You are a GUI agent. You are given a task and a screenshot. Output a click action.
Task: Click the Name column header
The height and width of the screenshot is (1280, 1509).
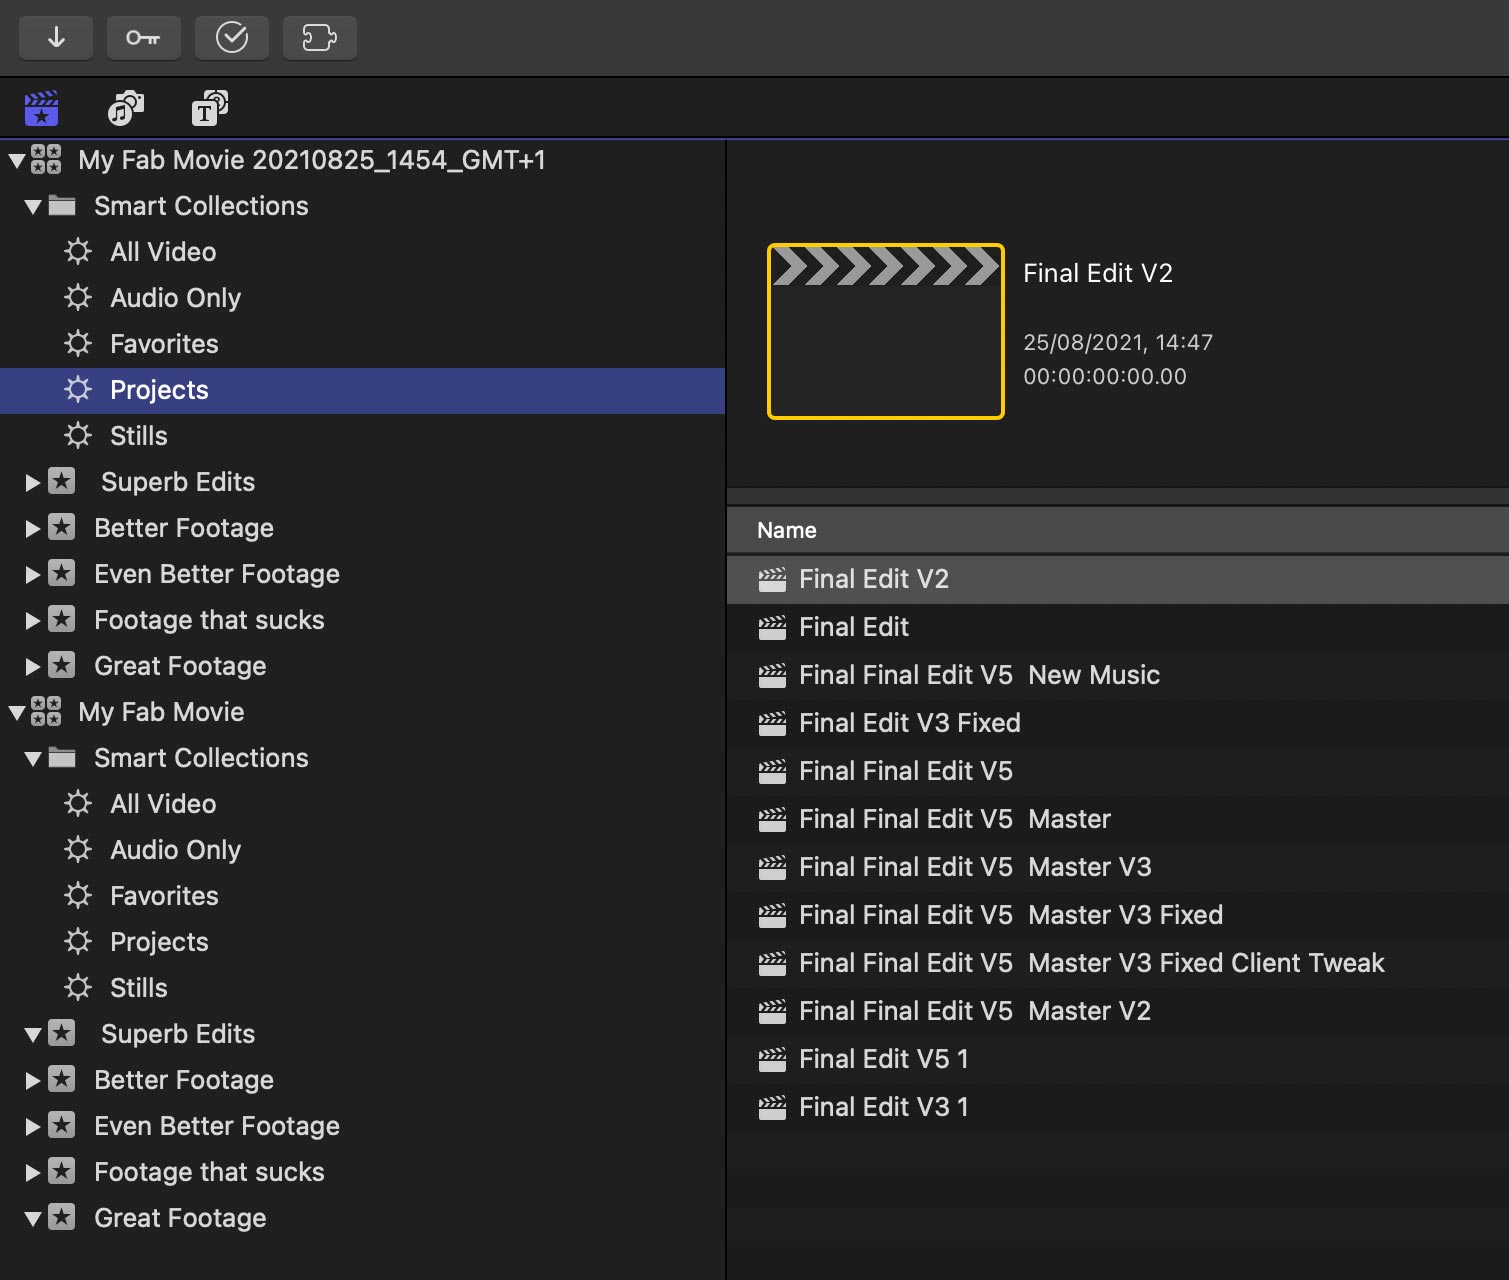pos(1118,530)
